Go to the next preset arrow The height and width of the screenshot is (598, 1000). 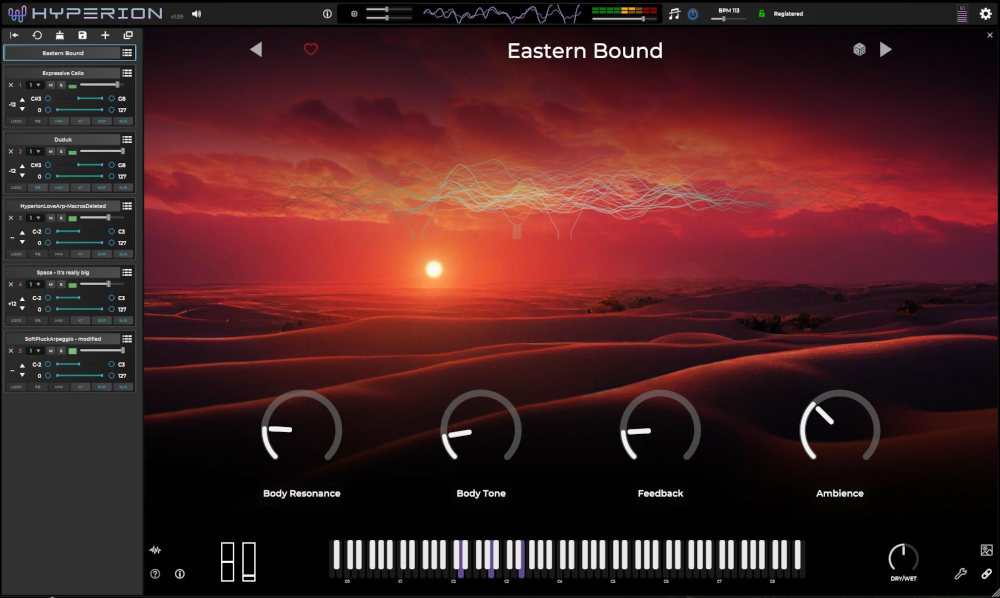[x=885, y=50]
